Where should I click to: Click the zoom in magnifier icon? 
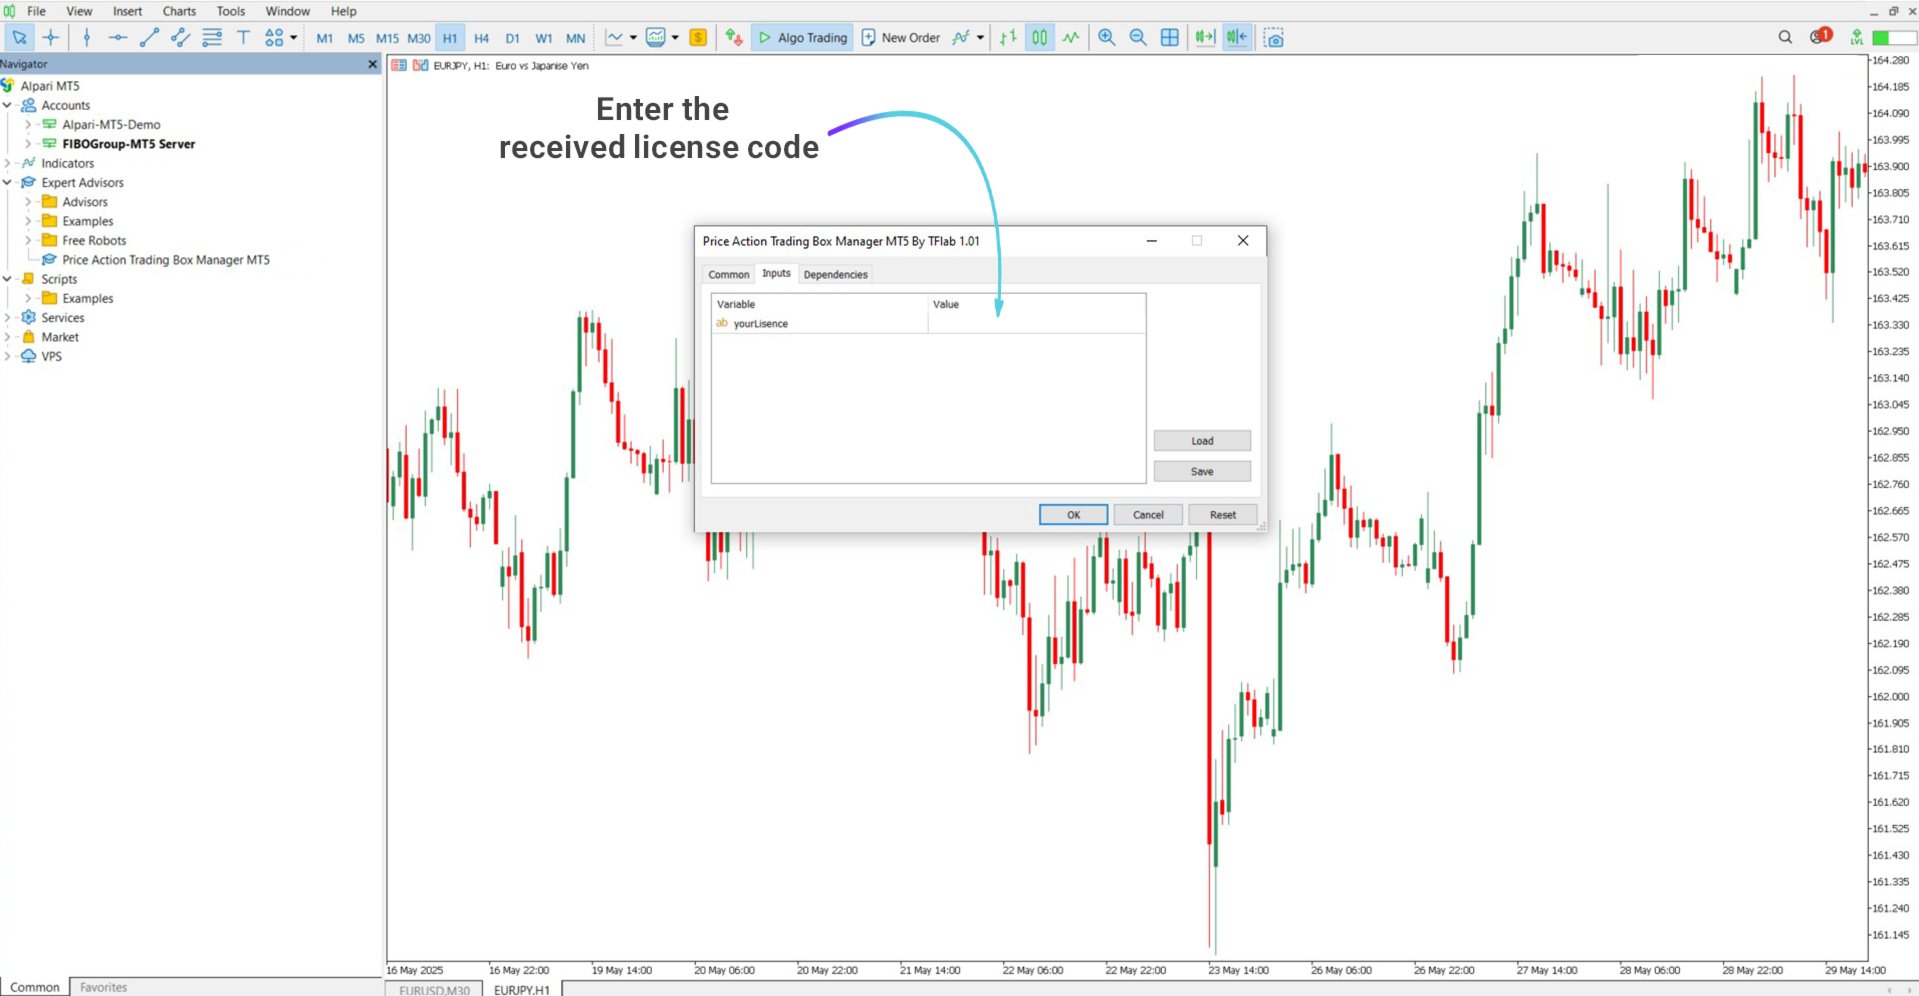[x=1107, y=38]
